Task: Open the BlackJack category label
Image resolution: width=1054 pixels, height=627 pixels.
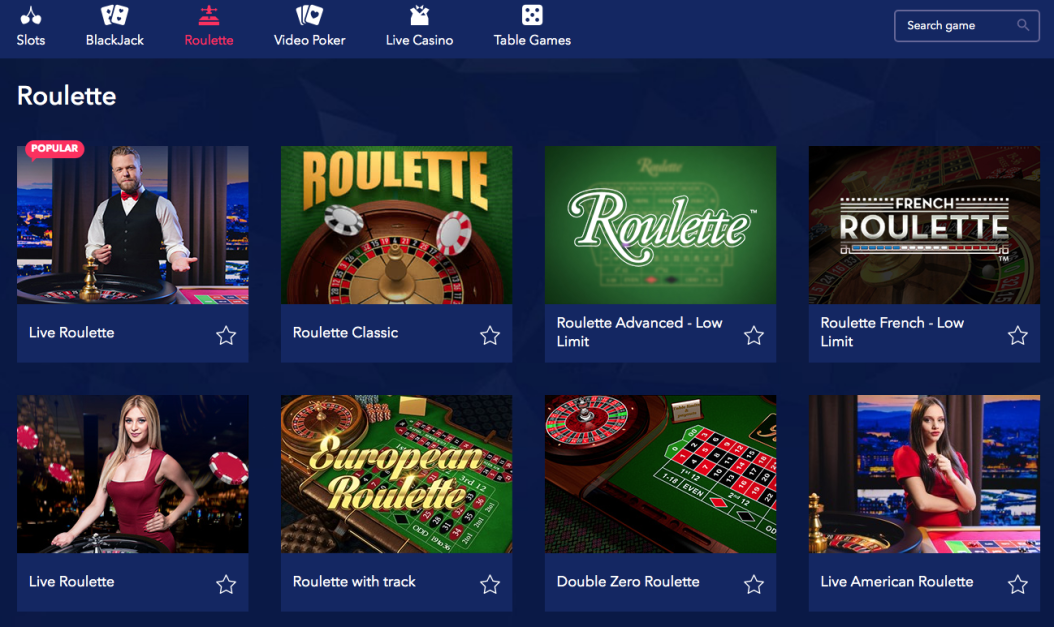Action: (x=115, y=40)
